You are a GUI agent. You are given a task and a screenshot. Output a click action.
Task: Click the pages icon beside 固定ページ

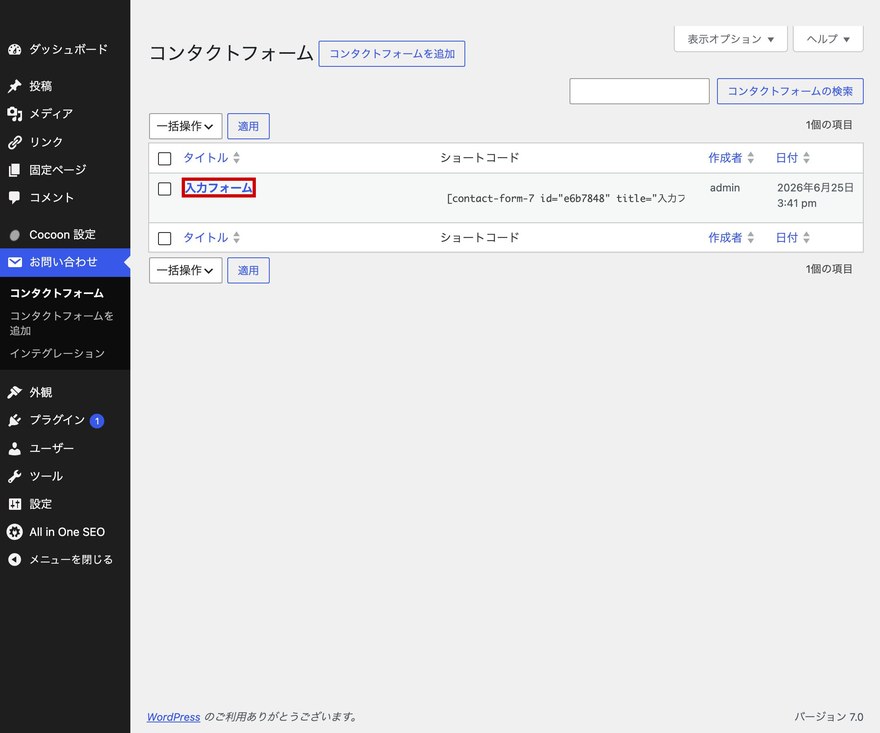(x=15, y=169)
